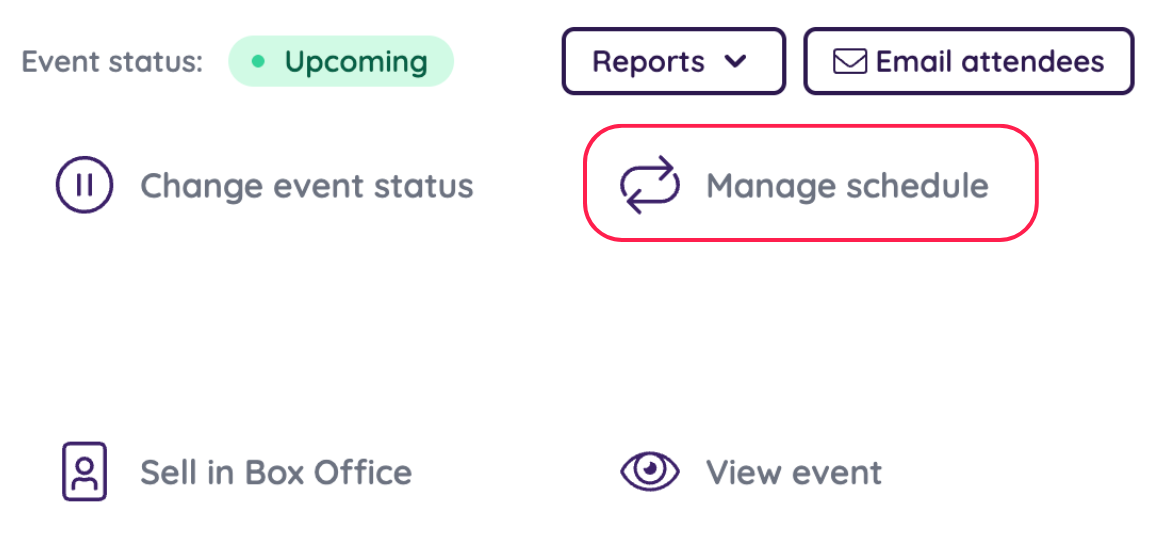Open the Reports dropdown menu
This screenshot has height=546, width=1166.
pyautogui.click(x=673, y=62)
